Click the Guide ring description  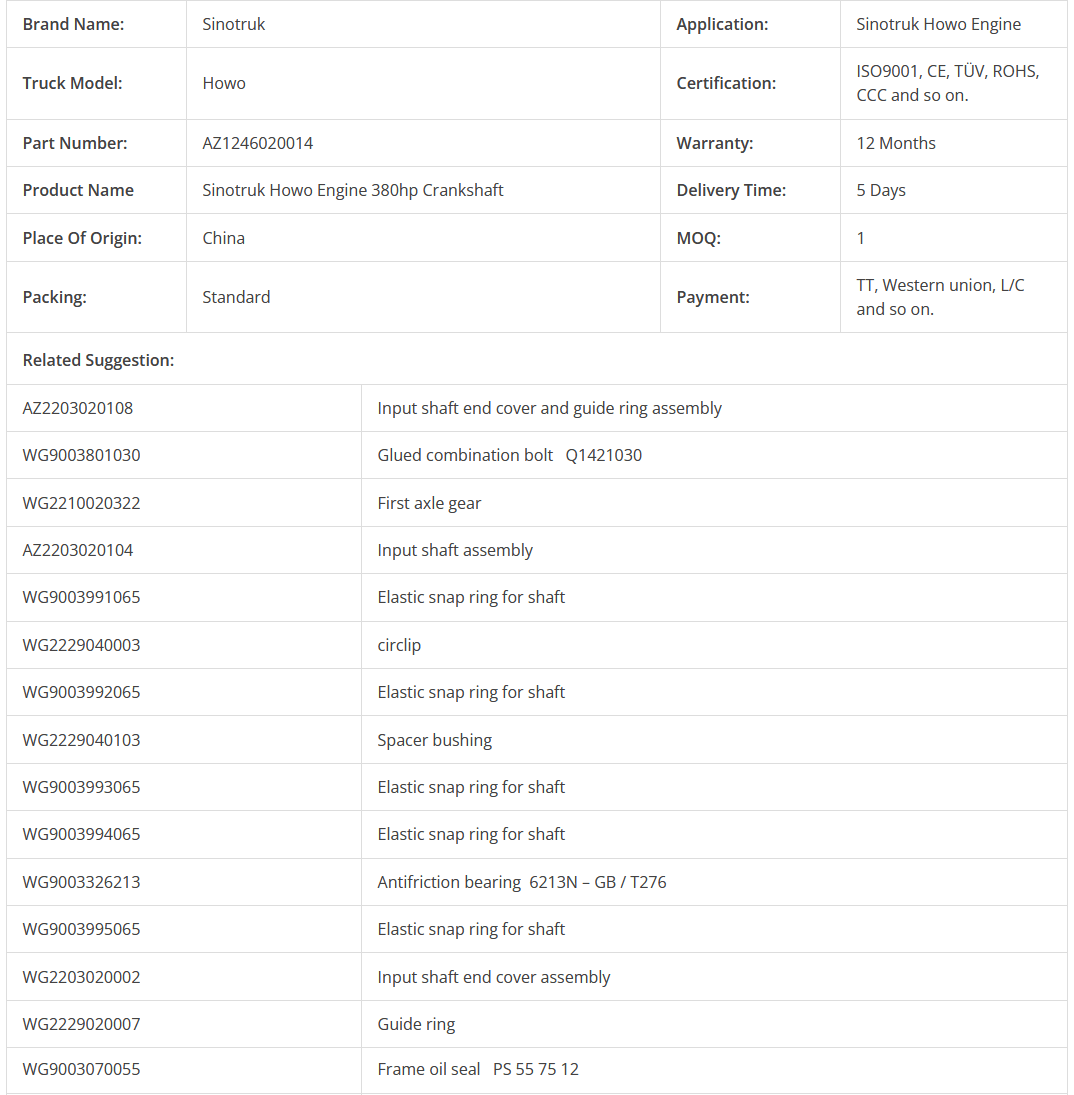pyautogui.click(x=416, y=1024)
